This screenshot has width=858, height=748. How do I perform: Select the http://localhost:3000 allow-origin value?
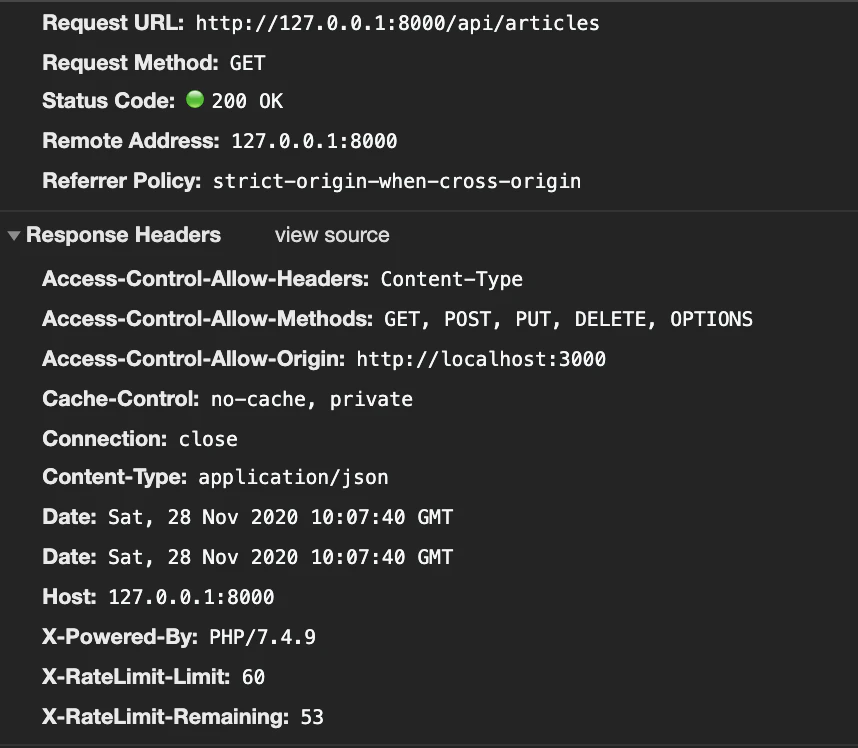click(x=481, y=359)
